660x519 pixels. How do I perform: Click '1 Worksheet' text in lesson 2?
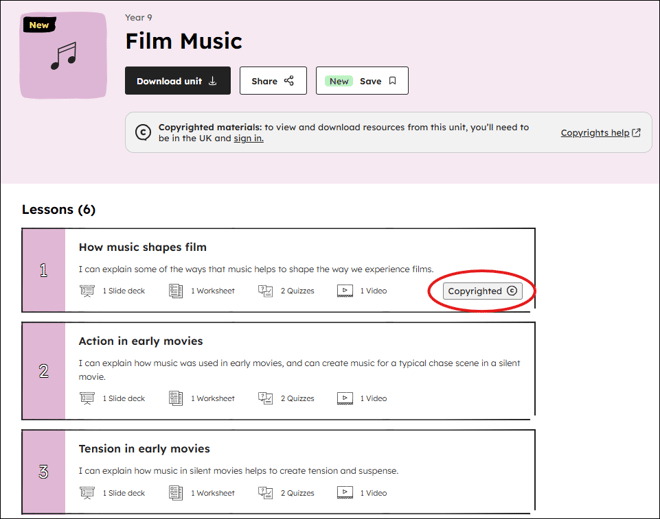click(x=213, y=398)
